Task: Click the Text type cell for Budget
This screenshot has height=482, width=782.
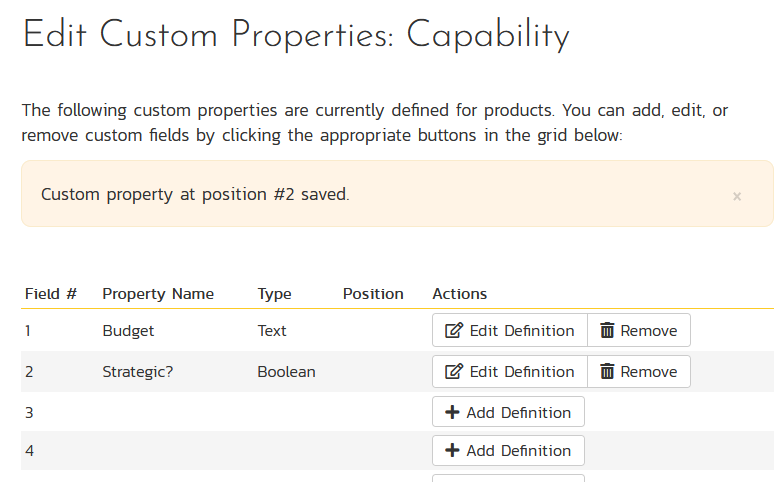Action: [272, 331]
